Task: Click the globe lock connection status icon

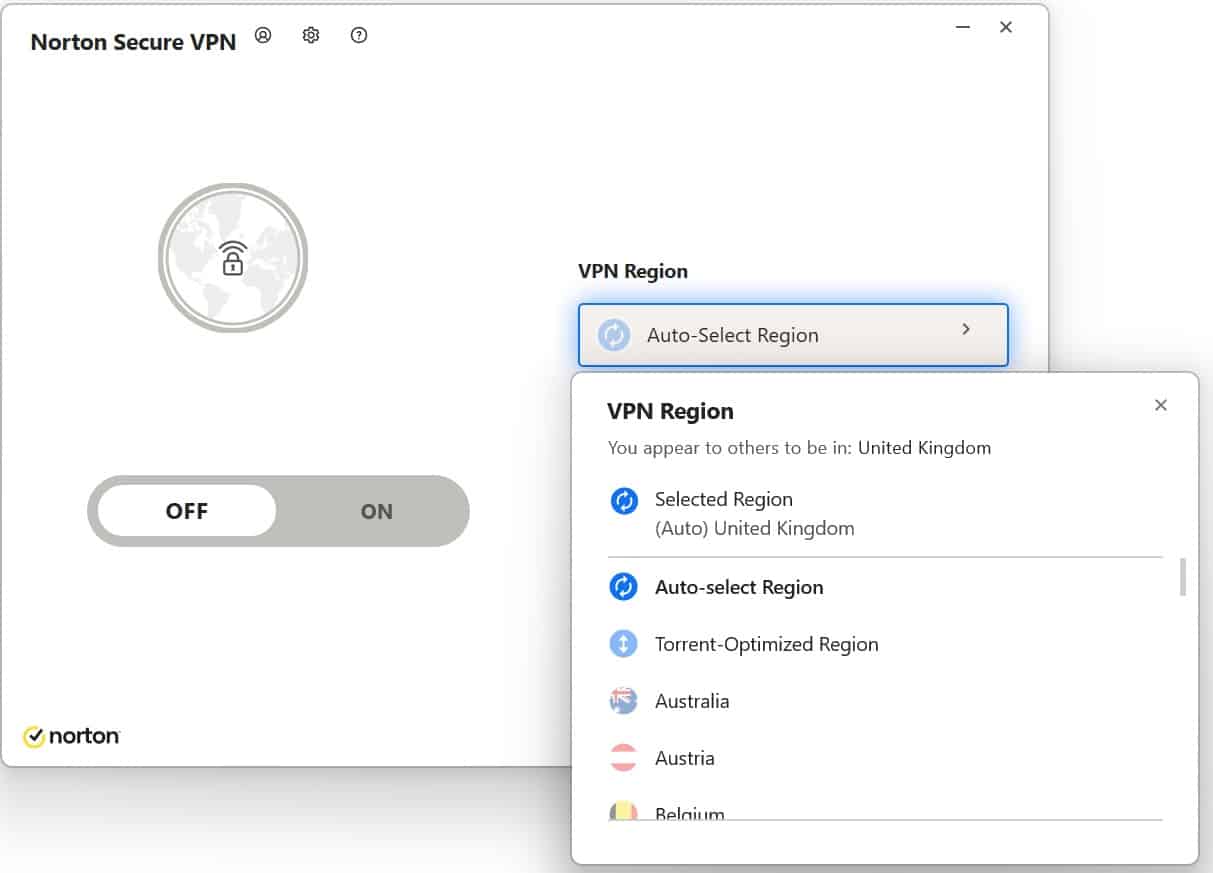Action: click(x=233, y=257)
